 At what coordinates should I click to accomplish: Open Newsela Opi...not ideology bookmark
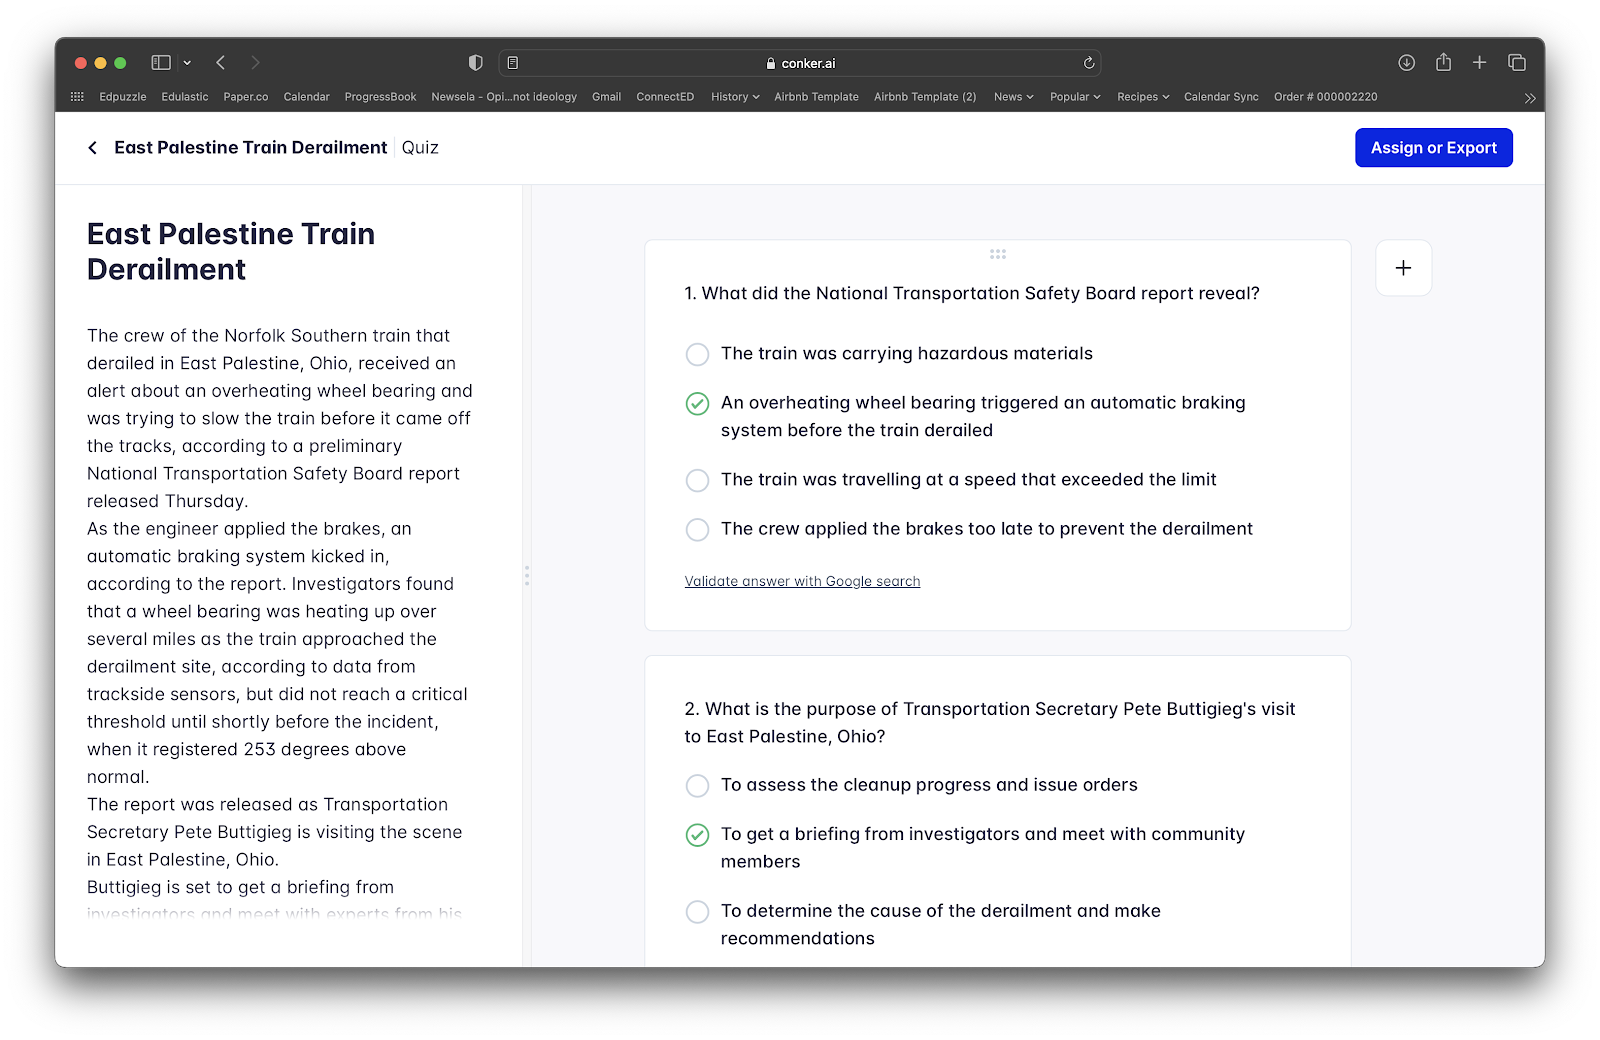[x=504, y=97]
